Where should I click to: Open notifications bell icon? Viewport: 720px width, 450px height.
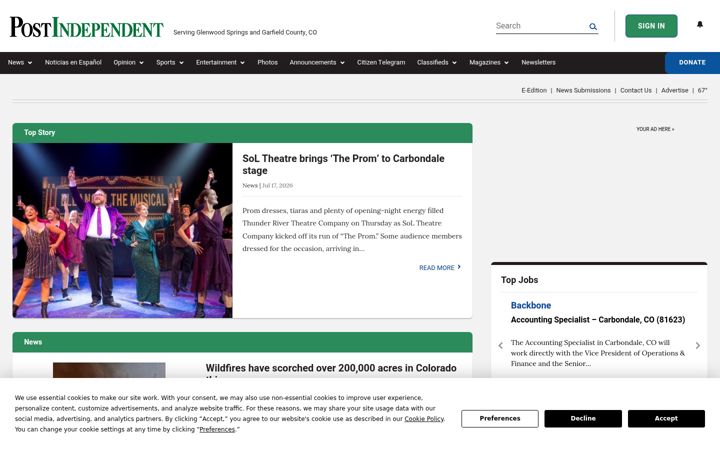coord(700,24)
